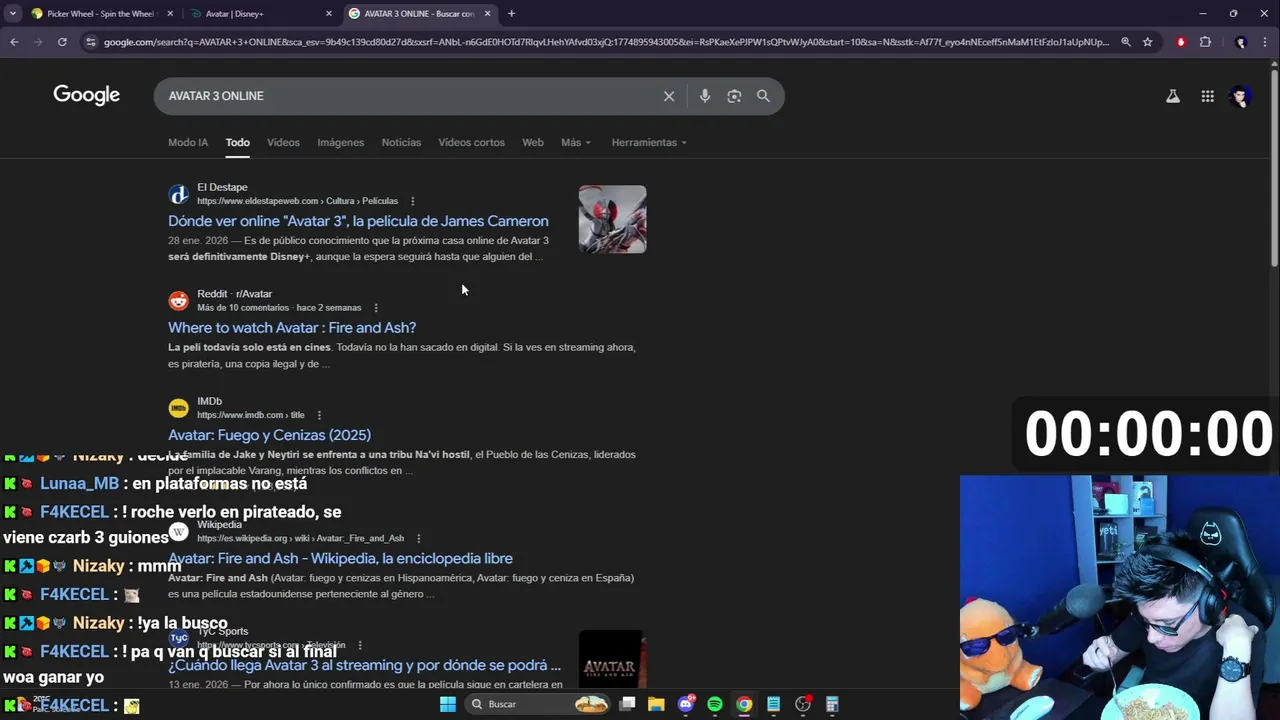Open 'Where to watch Avatar: Fire and Ash?' link
The image size is (1280, 720).
292,328
